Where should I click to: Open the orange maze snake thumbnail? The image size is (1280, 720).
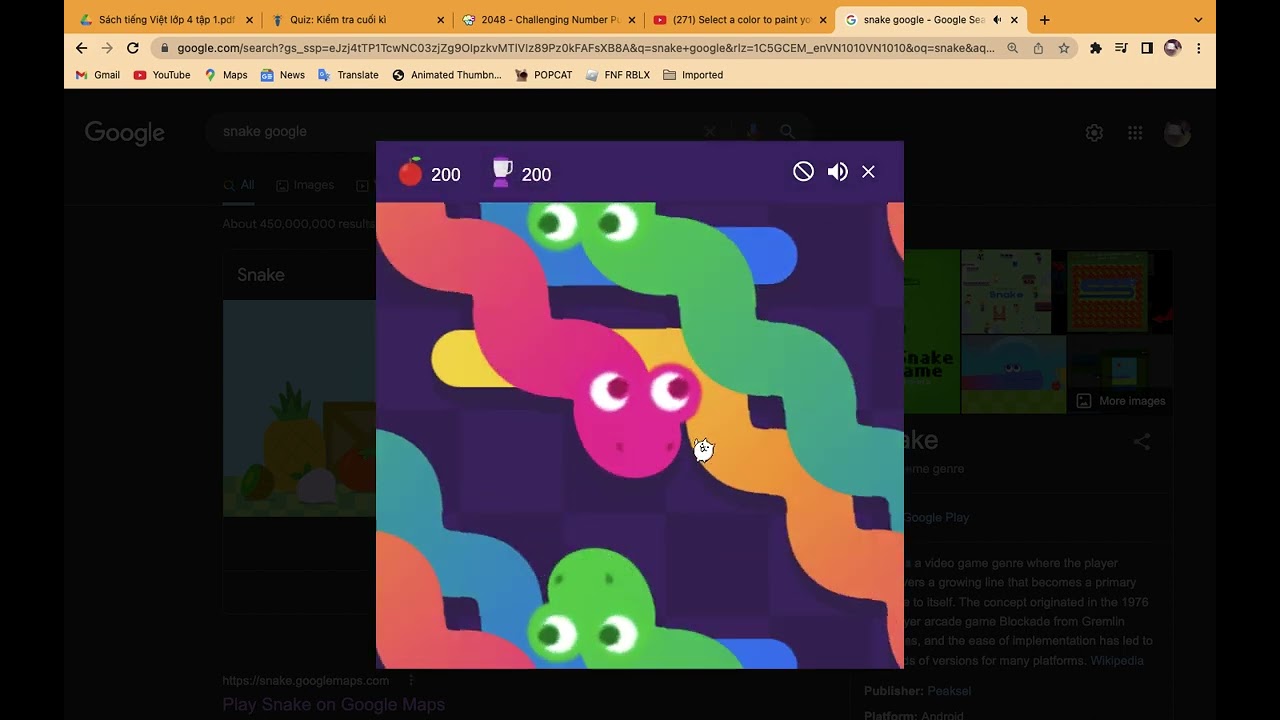(x=1106, y=291)
